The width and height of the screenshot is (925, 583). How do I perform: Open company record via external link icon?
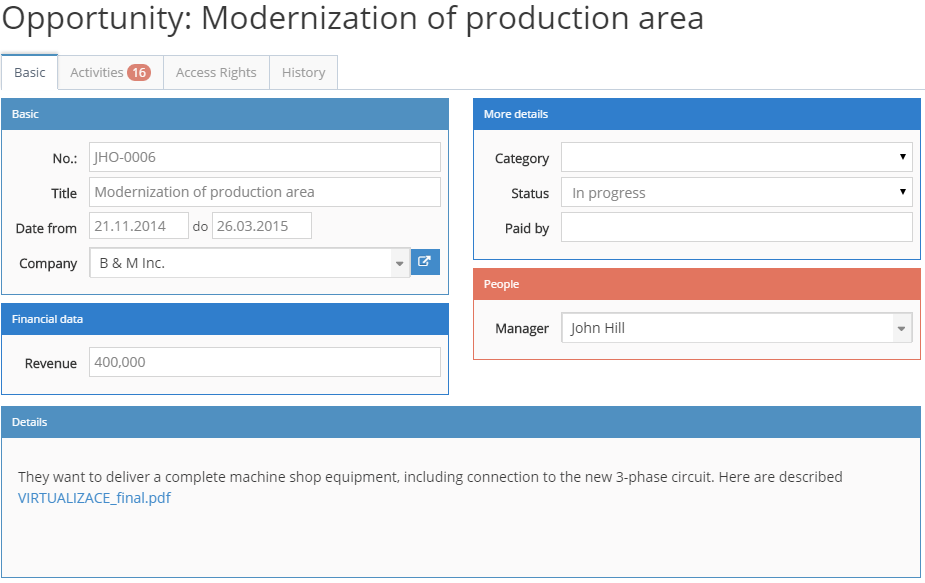coord(425,262)
